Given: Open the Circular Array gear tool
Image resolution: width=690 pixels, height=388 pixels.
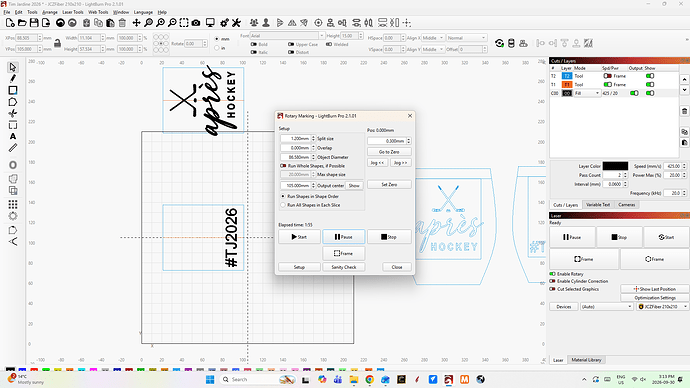Looking at the screenshot, I should tap(13, 216).
